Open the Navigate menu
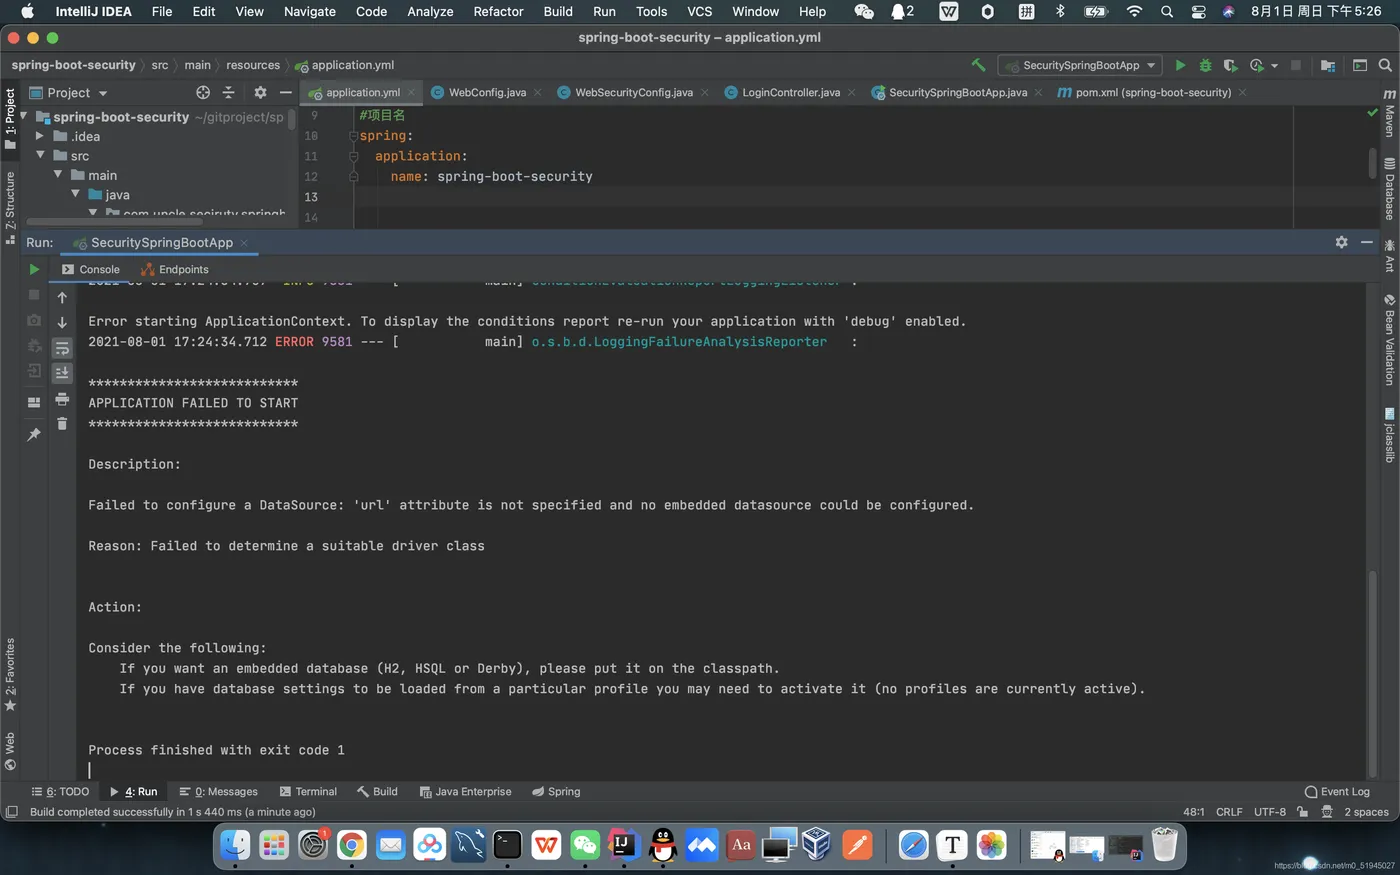 tap(309, 11)
